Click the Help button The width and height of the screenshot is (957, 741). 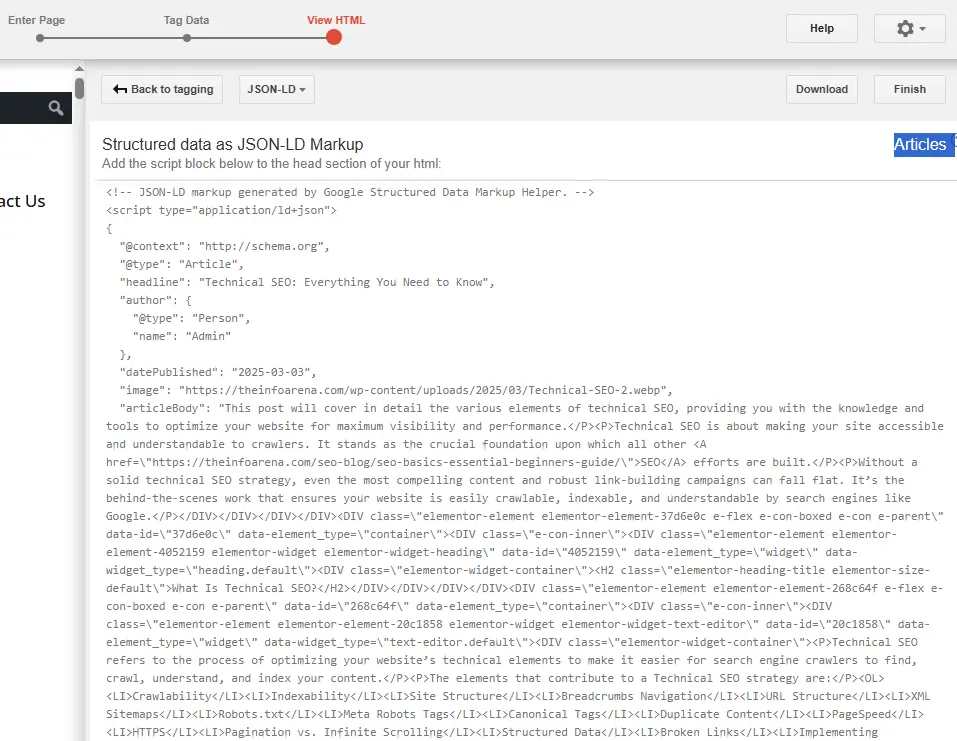(822, 29)
